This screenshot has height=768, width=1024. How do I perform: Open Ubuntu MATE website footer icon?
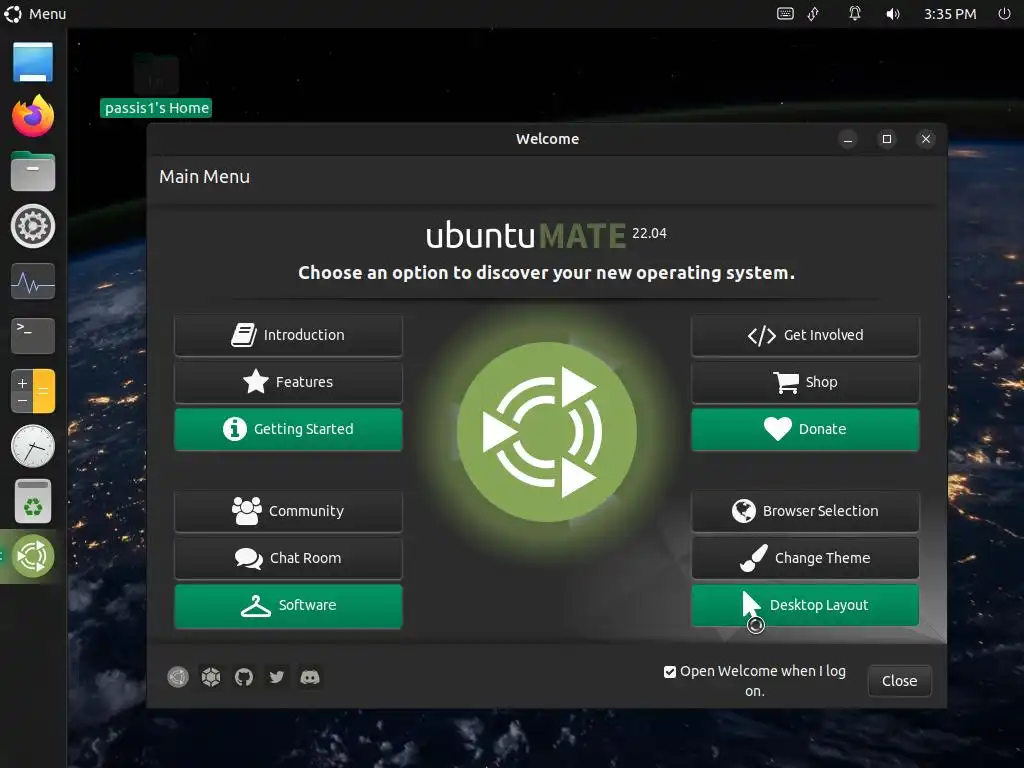coord(178,677)
